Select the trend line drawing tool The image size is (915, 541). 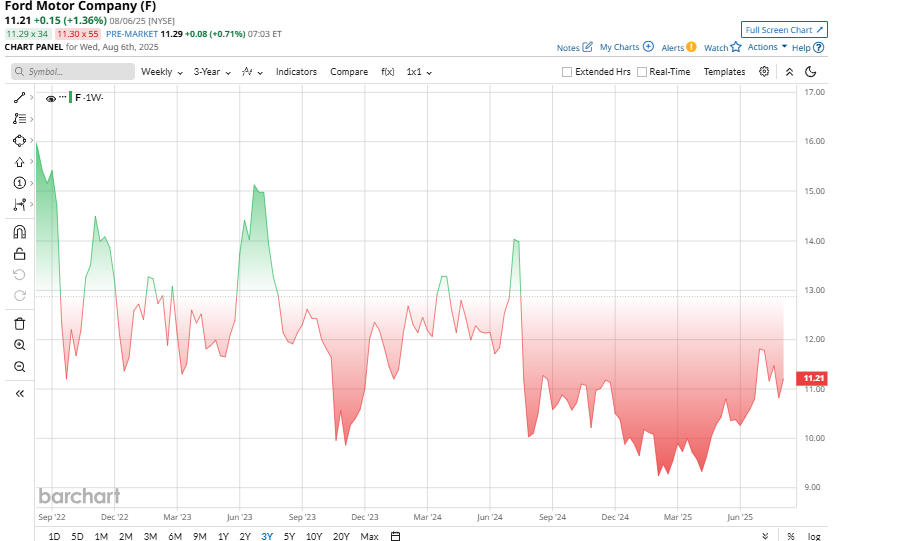point(19,97)
